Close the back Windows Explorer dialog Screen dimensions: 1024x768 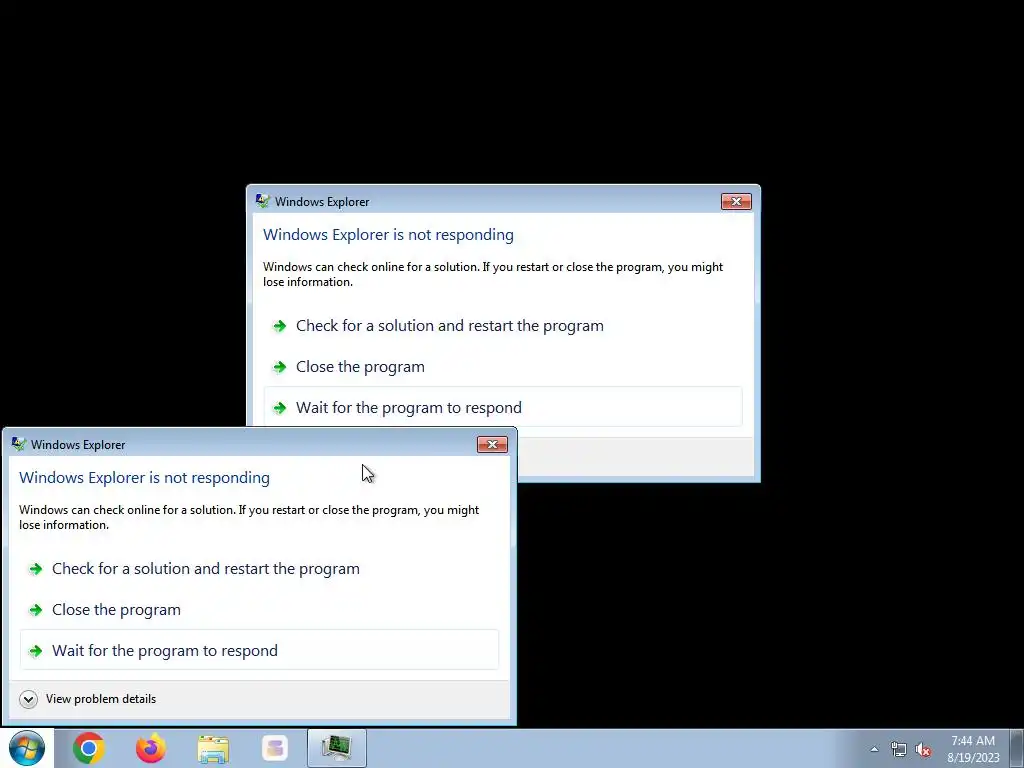[736, 202]
